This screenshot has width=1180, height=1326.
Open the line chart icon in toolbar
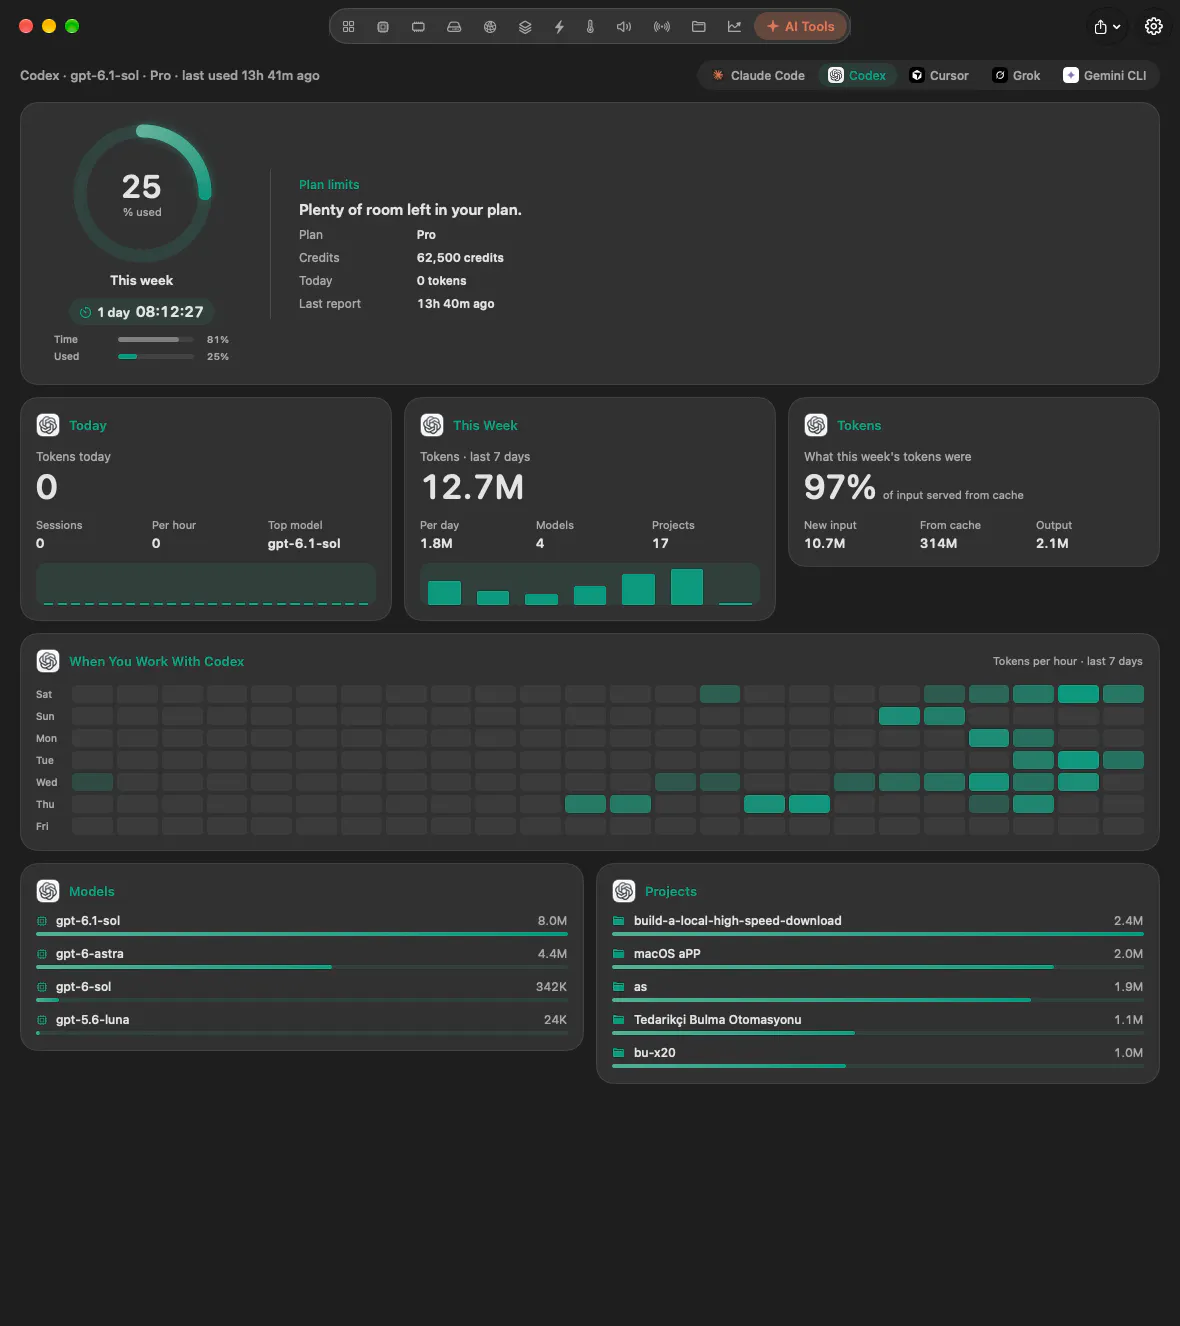tap(735, 27)
